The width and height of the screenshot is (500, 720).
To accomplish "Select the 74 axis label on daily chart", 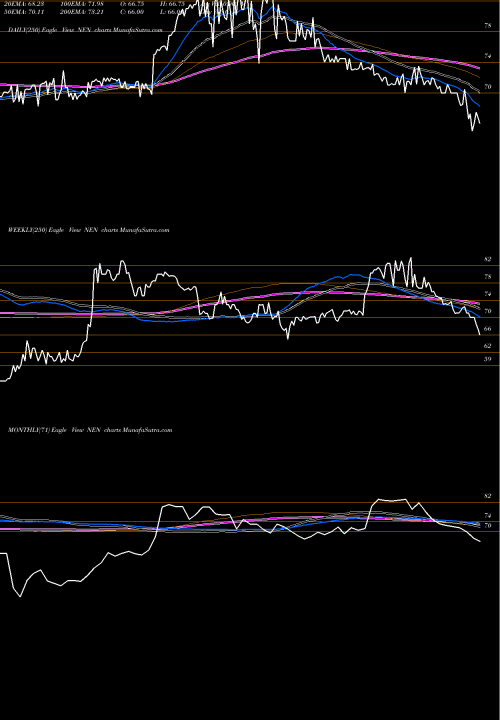I will tap(488, 56).
